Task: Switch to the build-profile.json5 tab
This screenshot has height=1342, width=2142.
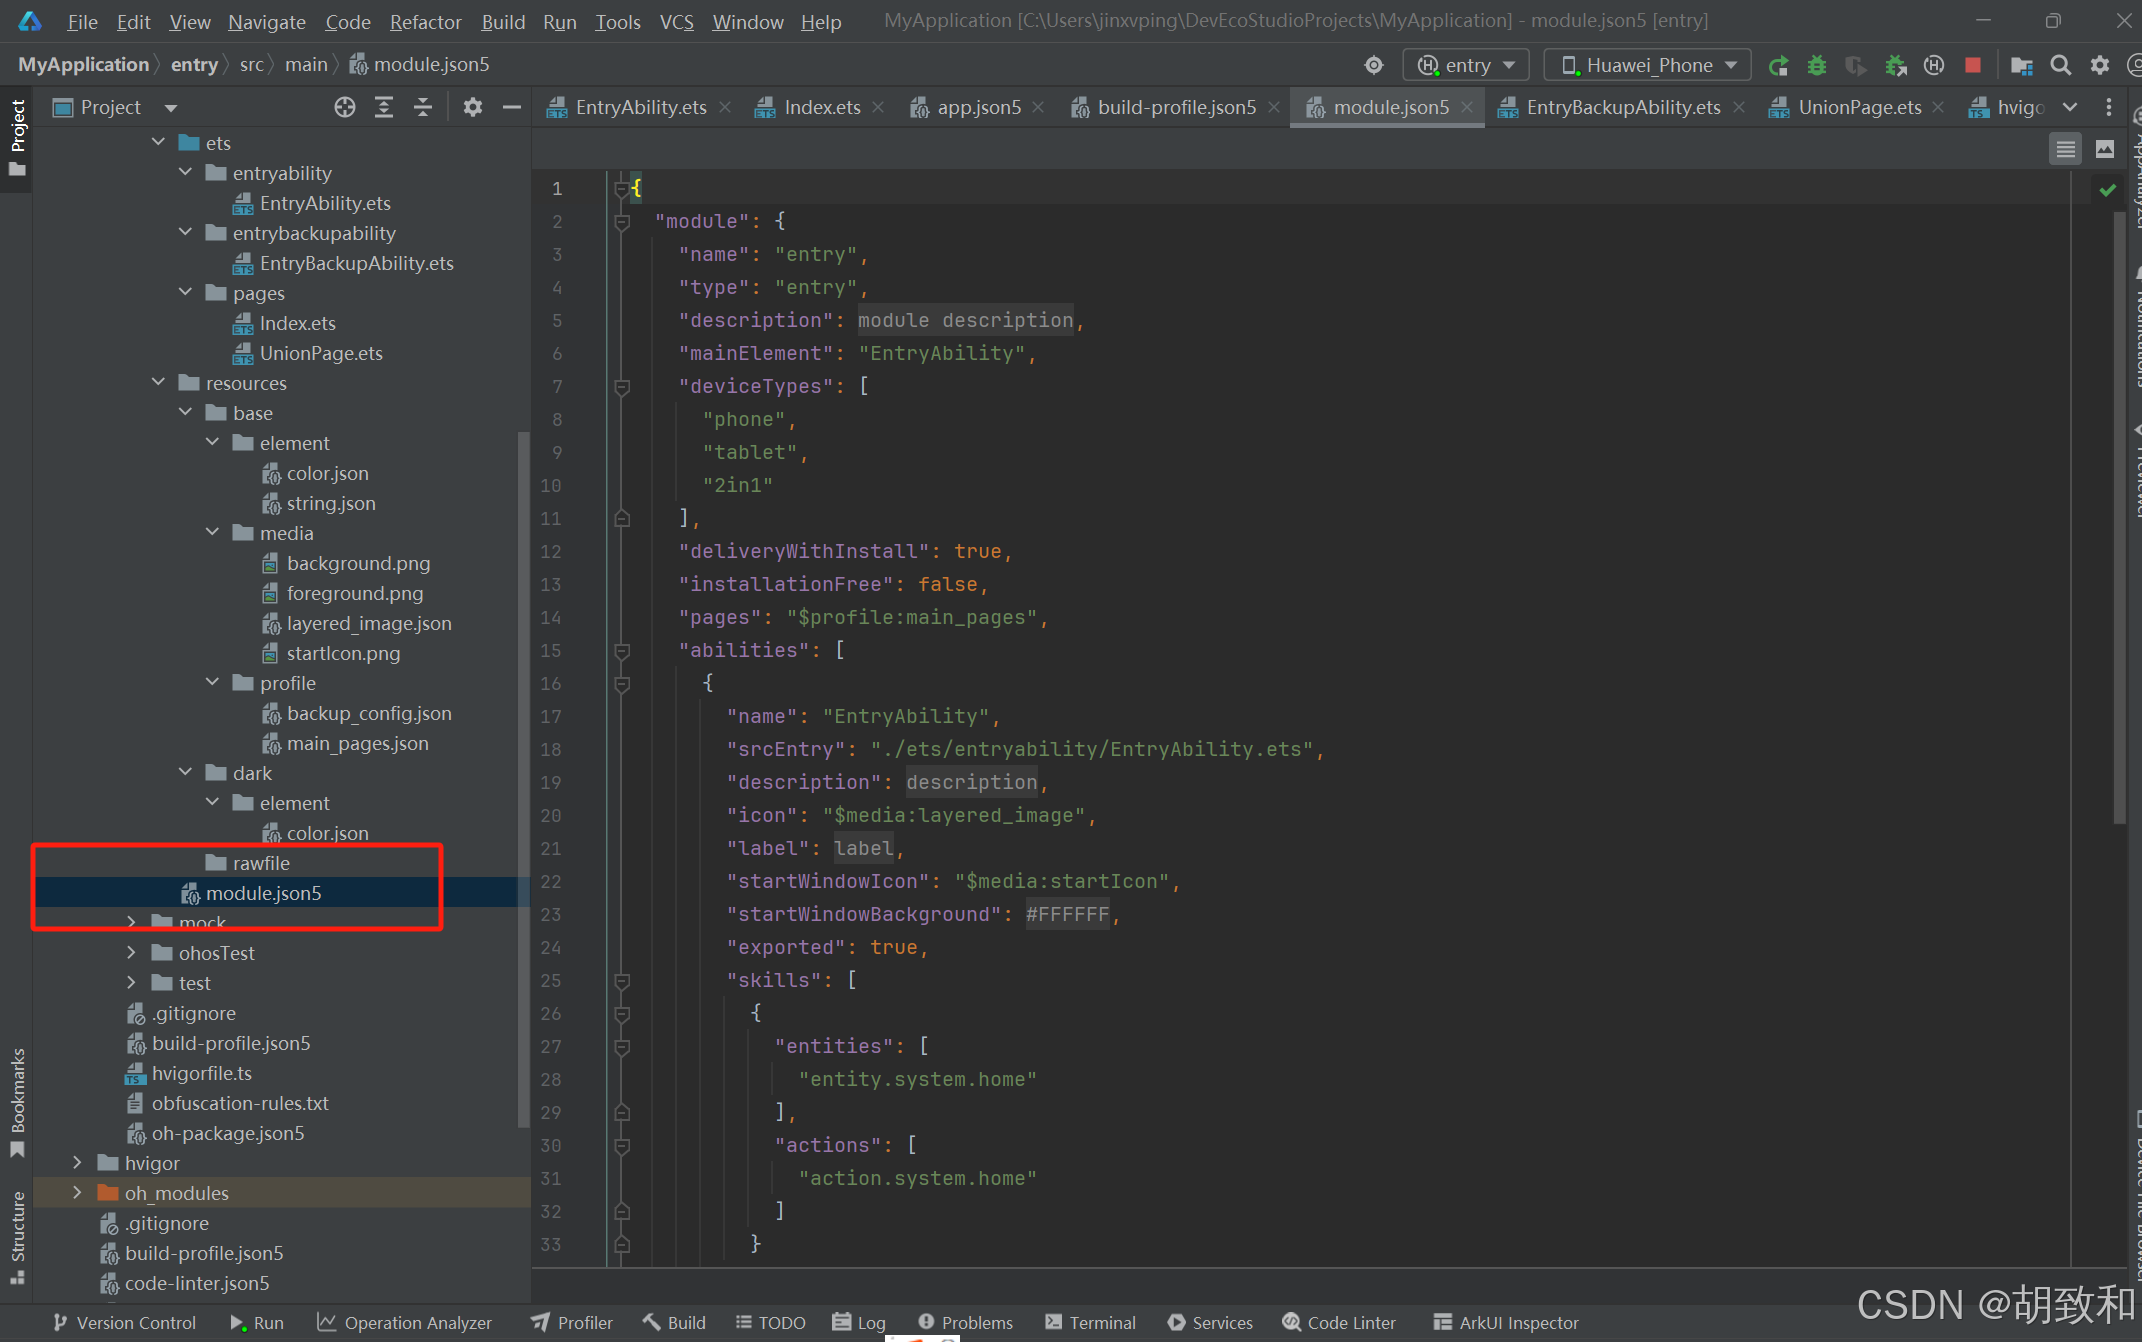Action: [x=1175, y=107]
